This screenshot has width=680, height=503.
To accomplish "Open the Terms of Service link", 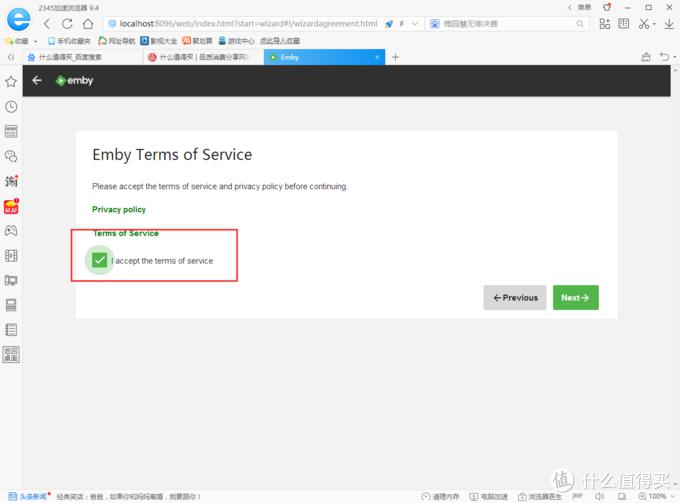I will pos(126,233).
